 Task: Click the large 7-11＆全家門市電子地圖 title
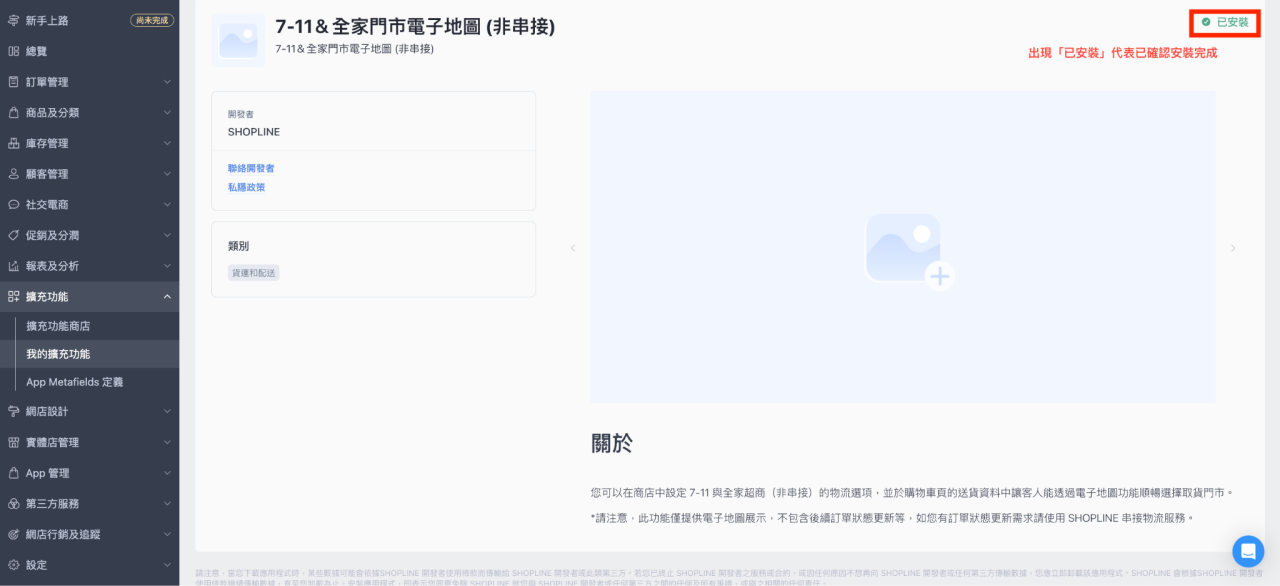(415, 27)
